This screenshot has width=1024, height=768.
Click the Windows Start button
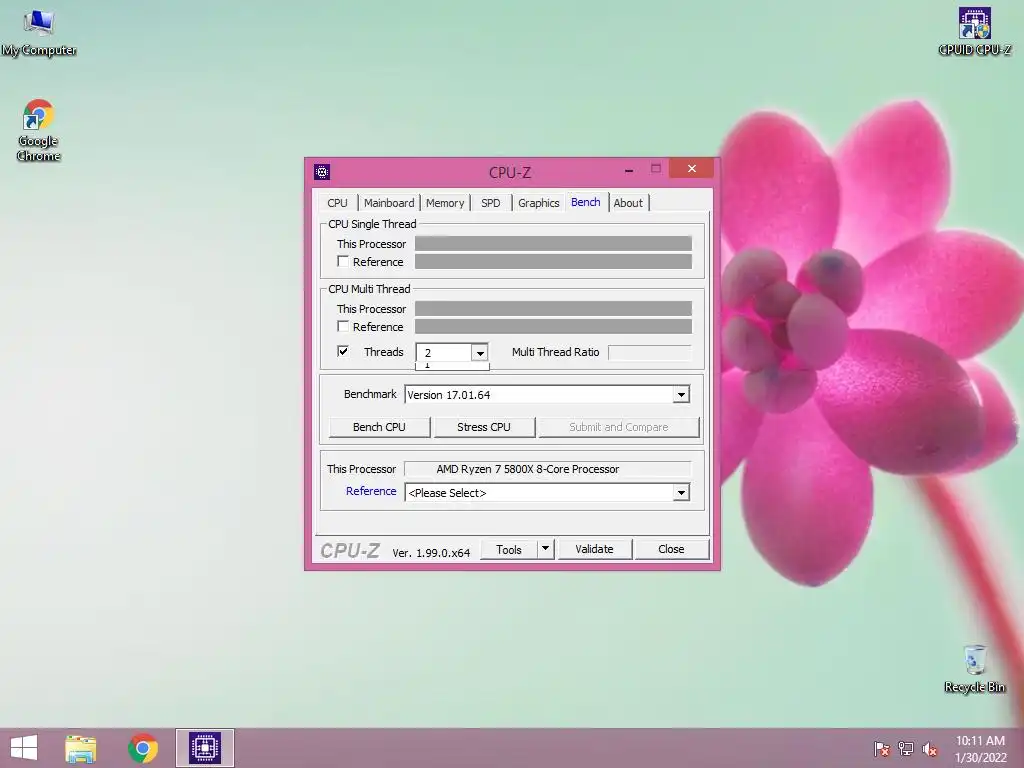pyautogui.click(x=24, y=748)
